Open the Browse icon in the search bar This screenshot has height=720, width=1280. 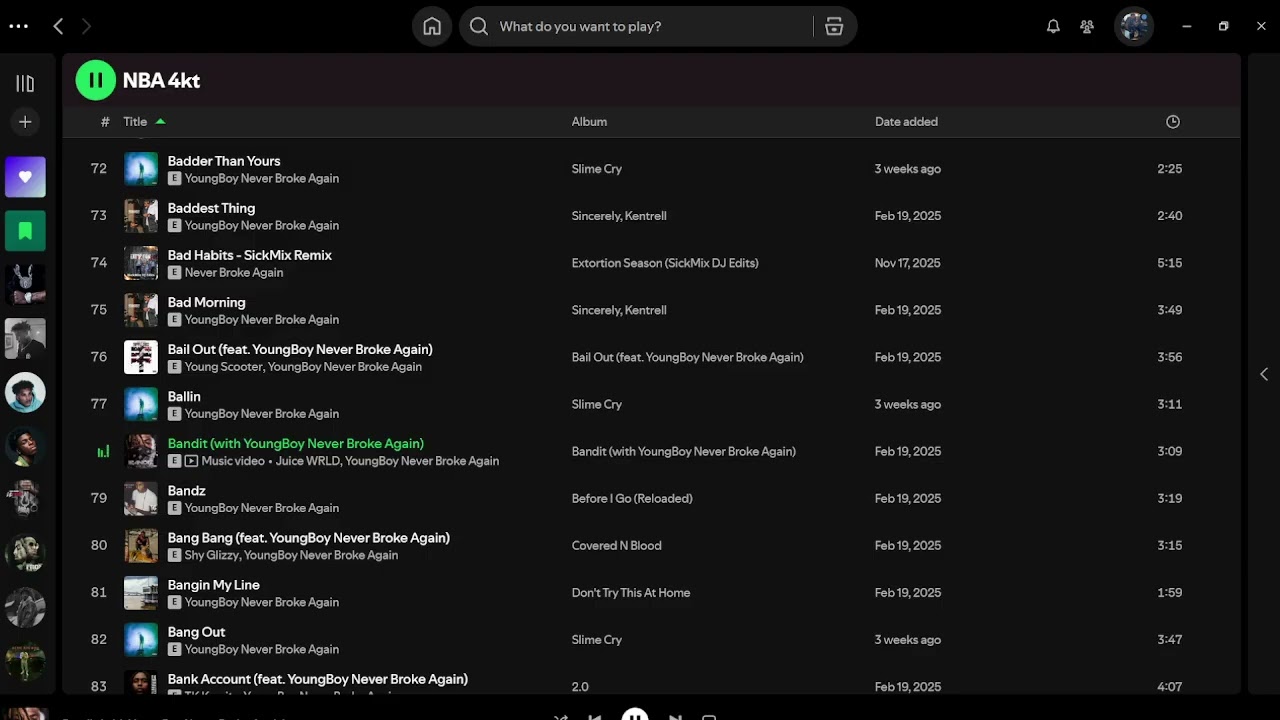click(x=834, y=27)
